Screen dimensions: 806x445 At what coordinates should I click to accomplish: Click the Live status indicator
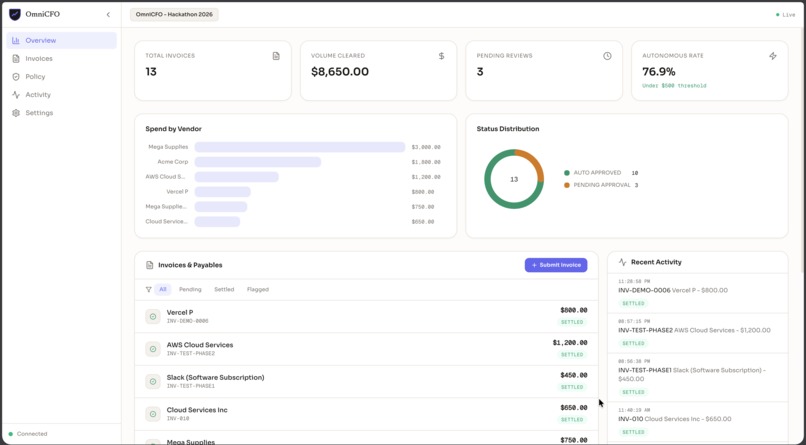785,15
